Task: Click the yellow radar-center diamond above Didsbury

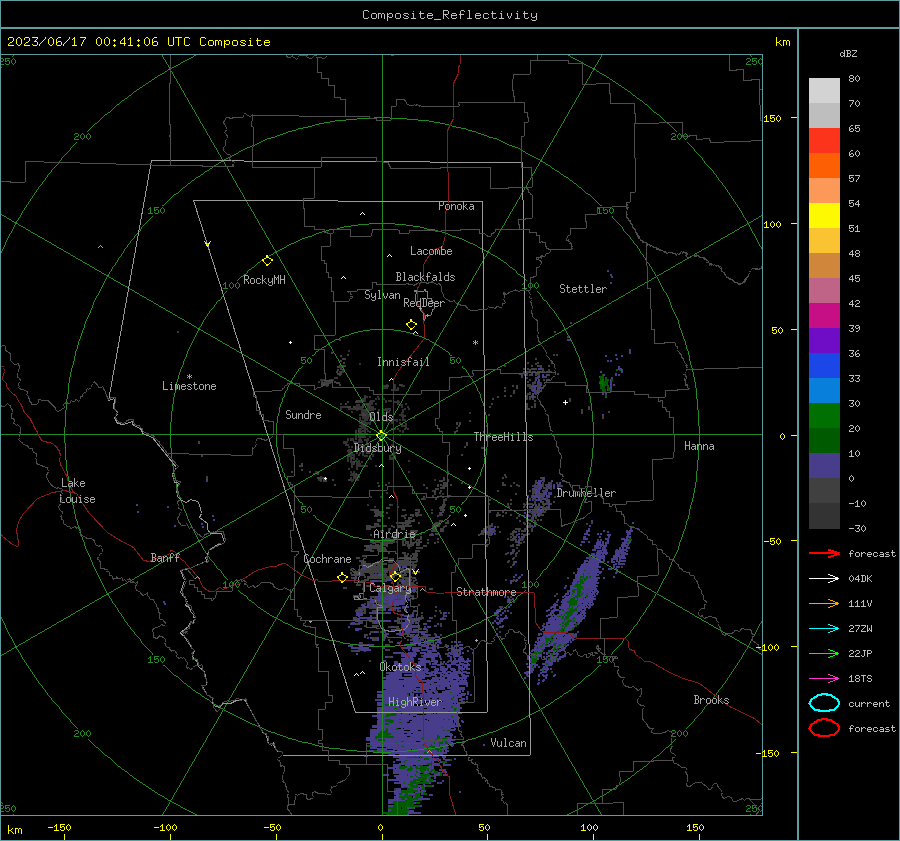Action: [381, 436]
